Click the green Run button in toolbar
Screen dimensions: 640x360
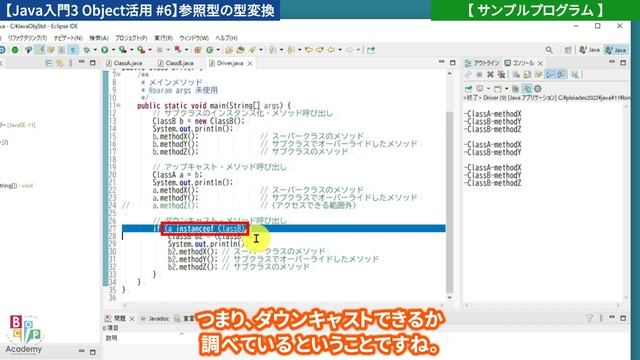[x=104, y=50]
